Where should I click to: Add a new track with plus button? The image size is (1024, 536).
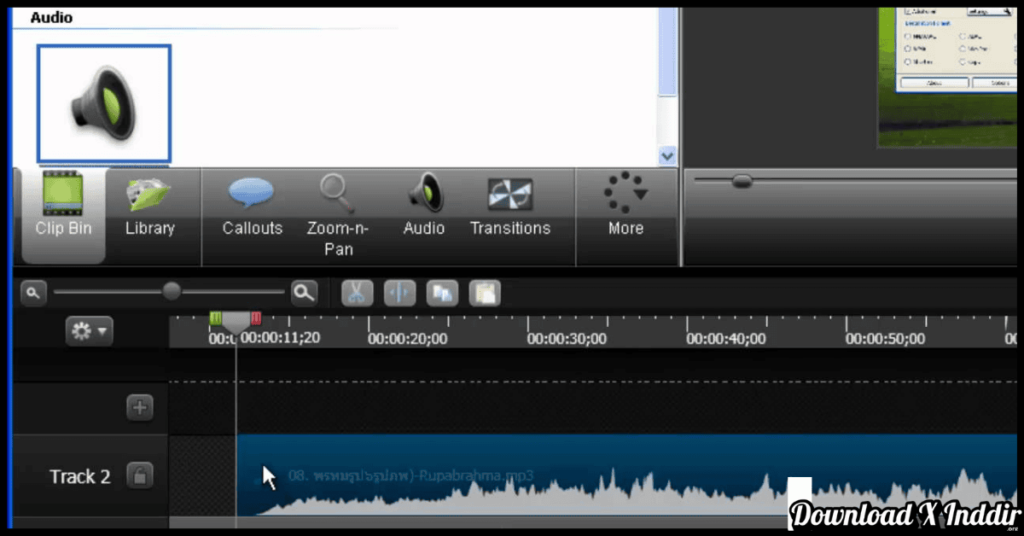coord(140,407)
